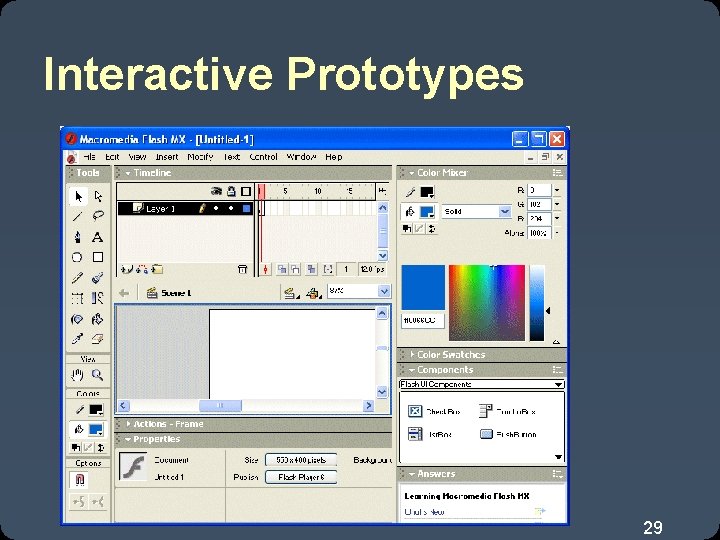
Task: Toggle Layer 1 outline color square
Action: tap(247, 208)
